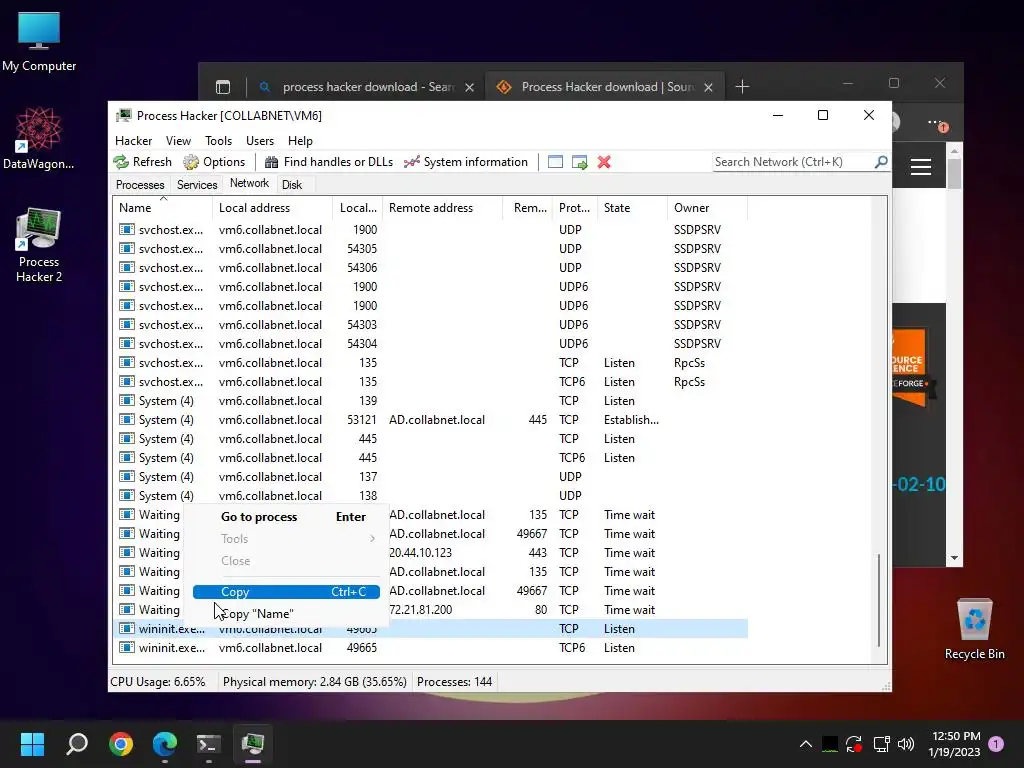This screenshot has height=768, width=1024.
Task: Select the System (4) row with port 139
Action: point(431,401)
